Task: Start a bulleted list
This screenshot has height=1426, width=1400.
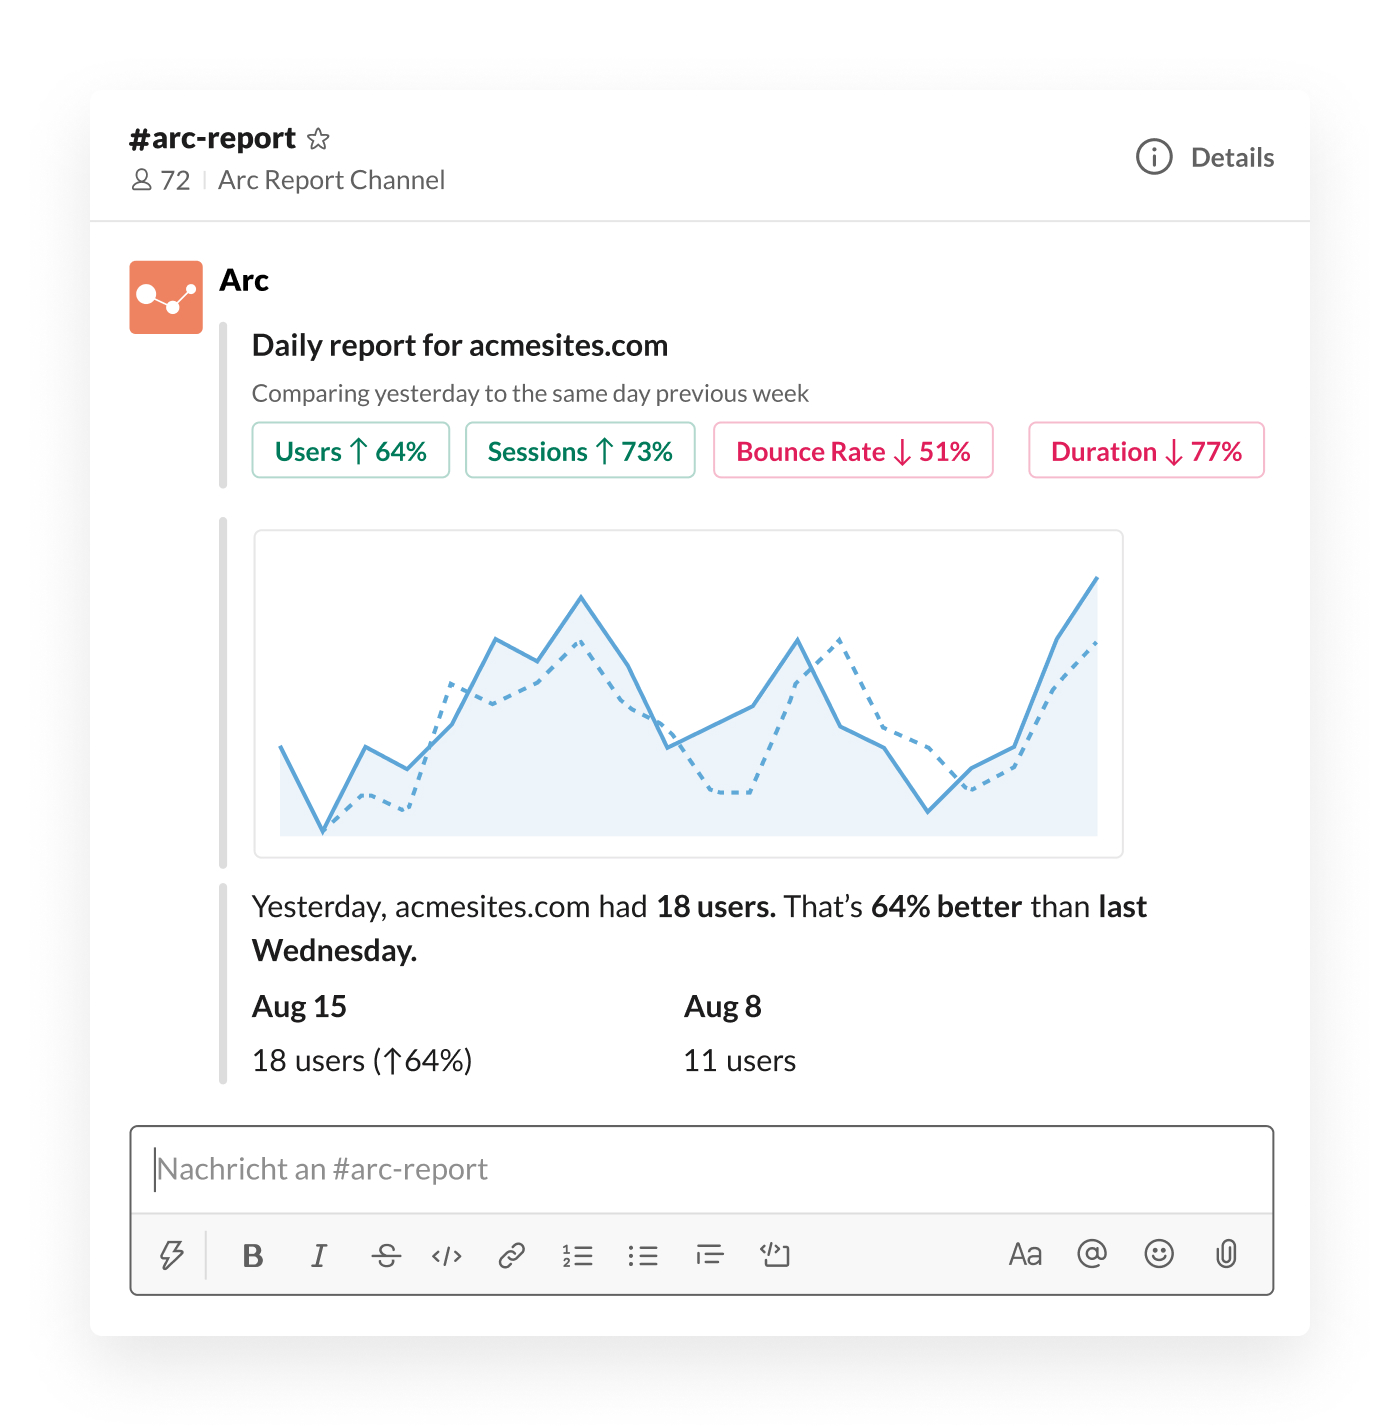Action: (x=643, y=1255)
